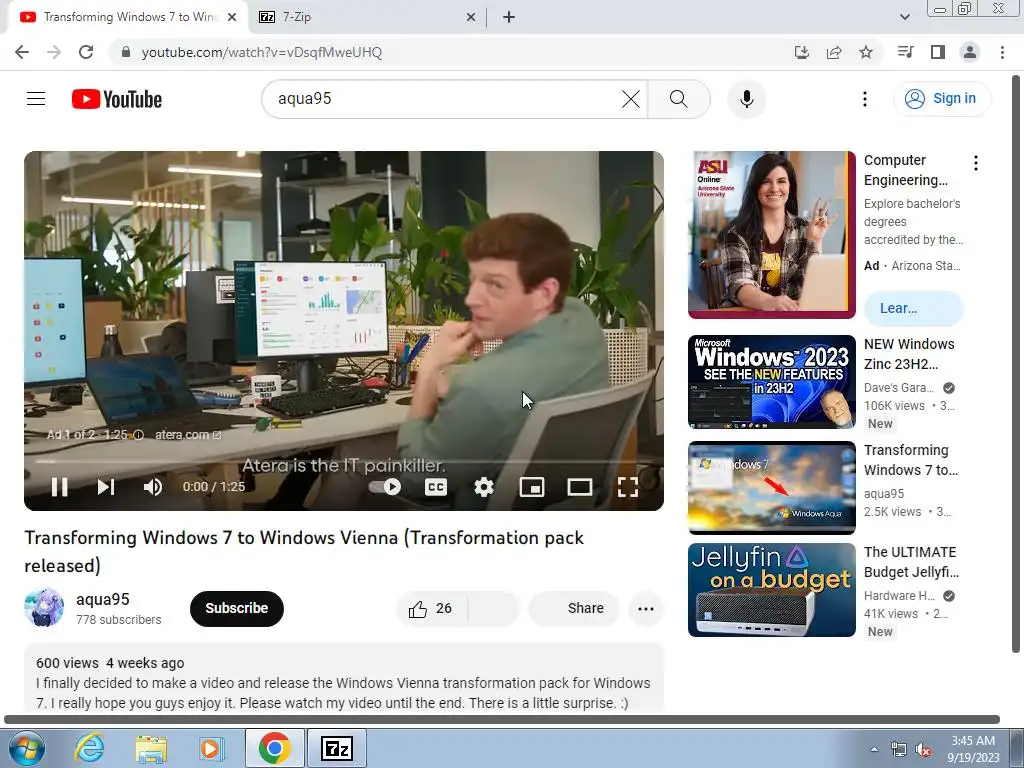The image size is (1024, 768).
Task: Play the Windows 2023 23H2 video thumbnail
Action: coord(771,382)
